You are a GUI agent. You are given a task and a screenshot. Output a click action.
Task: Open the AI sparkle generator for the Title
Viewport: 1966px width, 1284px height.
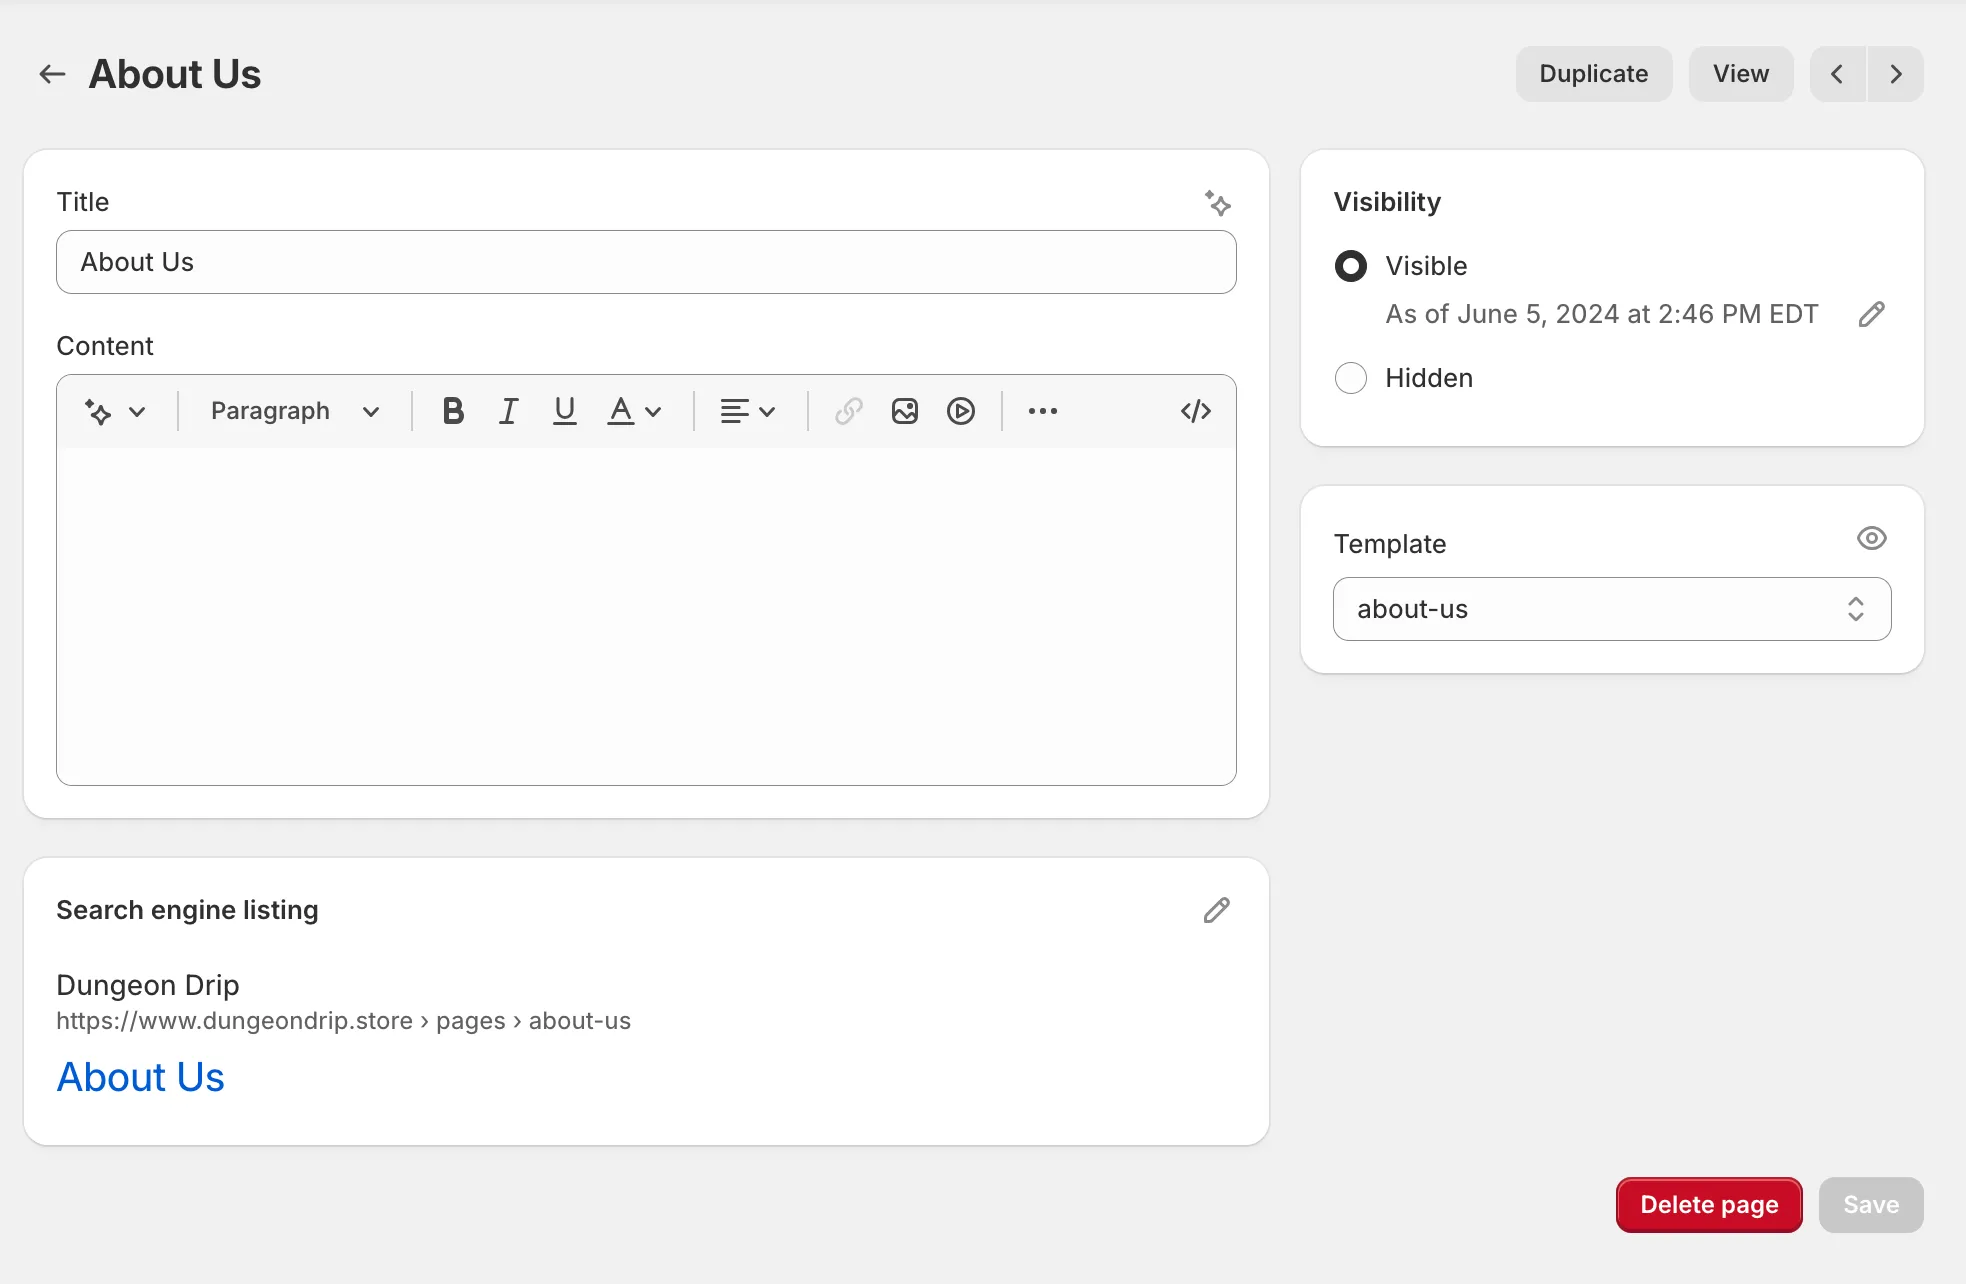(1219, 203)
